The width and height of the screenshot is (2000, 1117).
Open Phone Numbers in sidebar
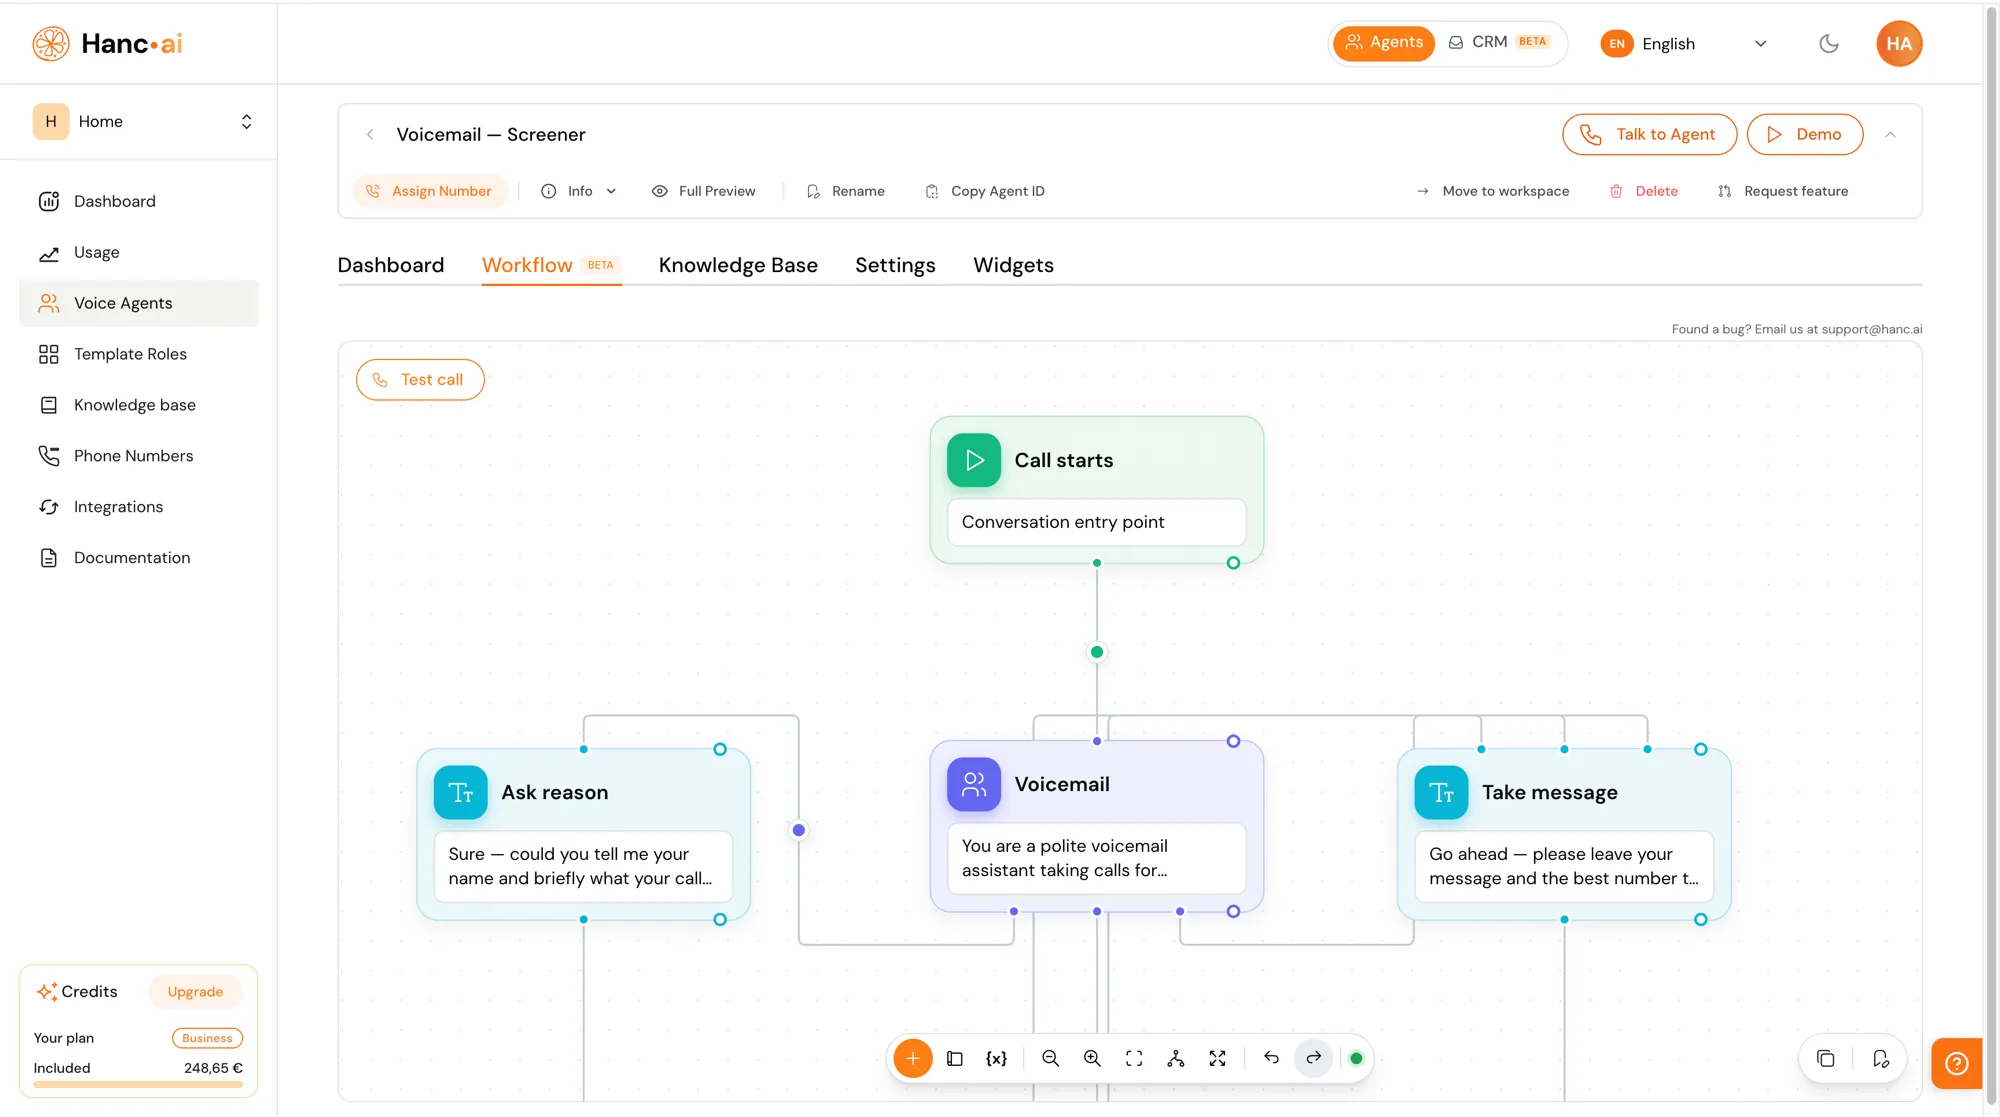pos(138,456)
